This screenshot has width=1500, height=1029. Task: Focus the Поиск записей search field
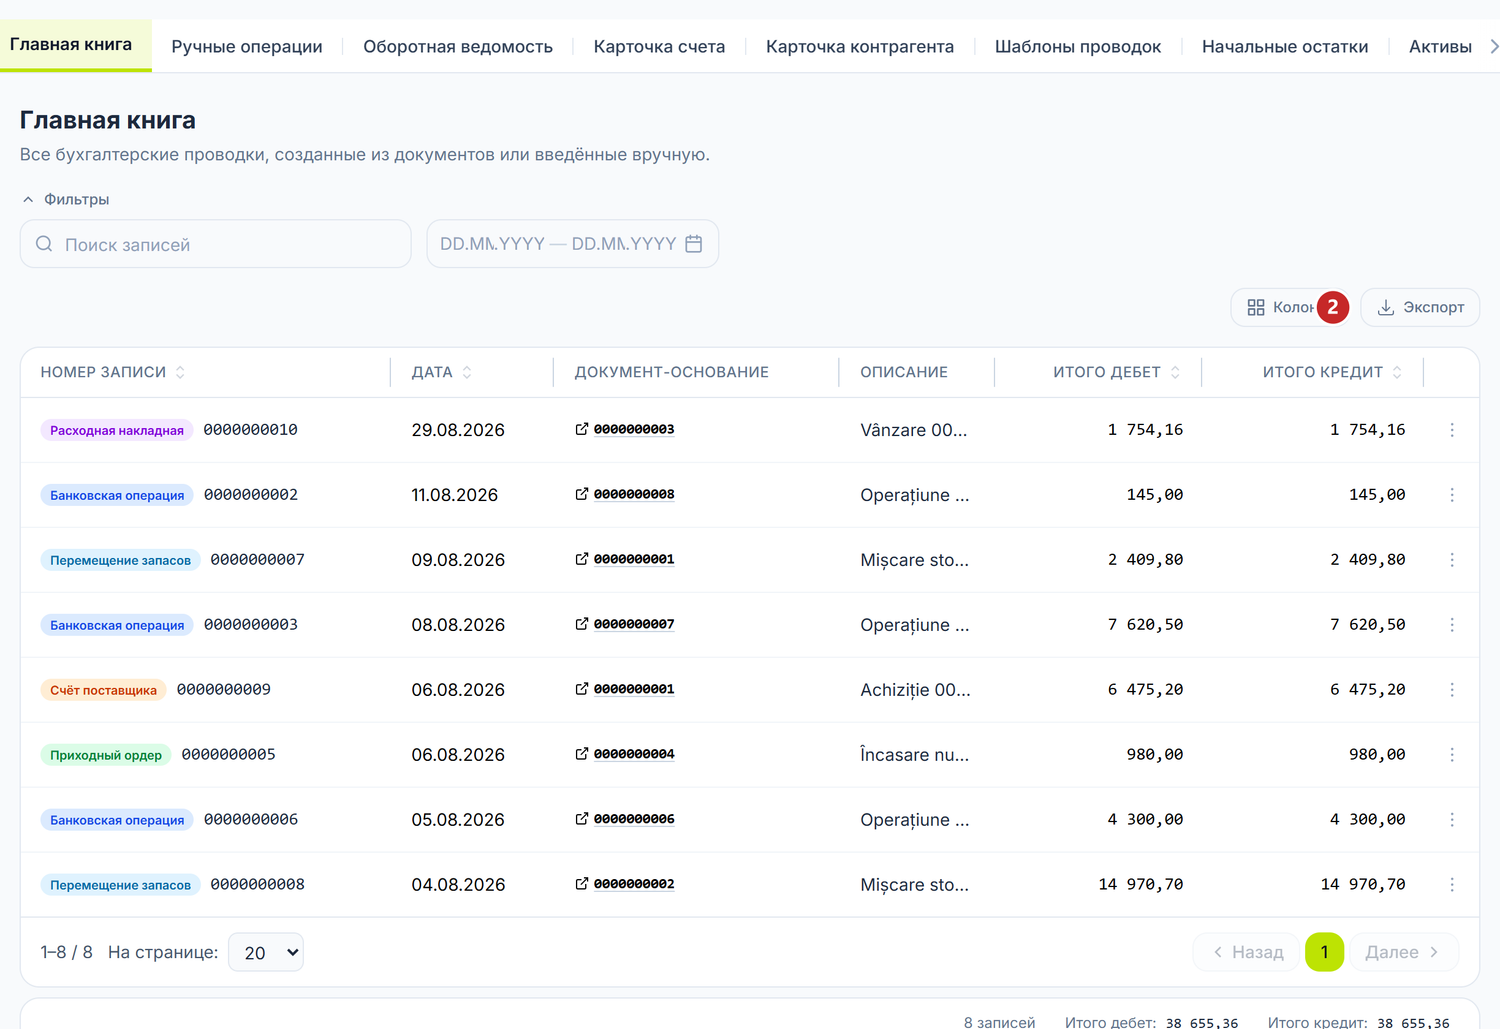216,244
